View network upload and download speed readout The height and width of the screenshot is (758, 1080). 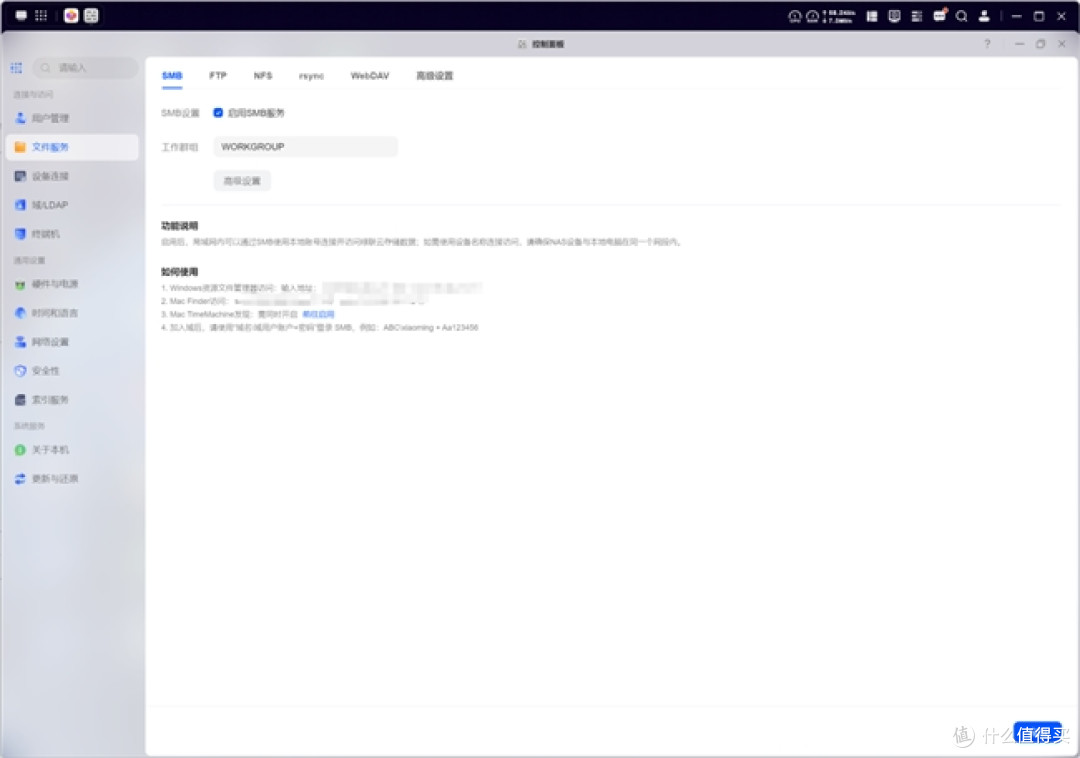click(x=840, y=16)
